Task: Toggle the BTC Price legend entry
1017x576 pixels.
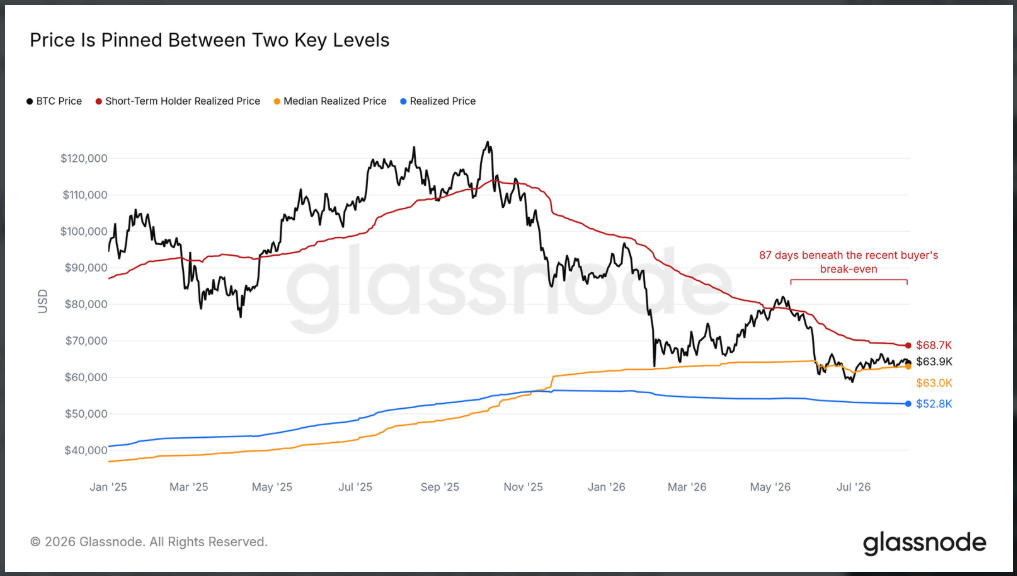Action: (54, 101)
